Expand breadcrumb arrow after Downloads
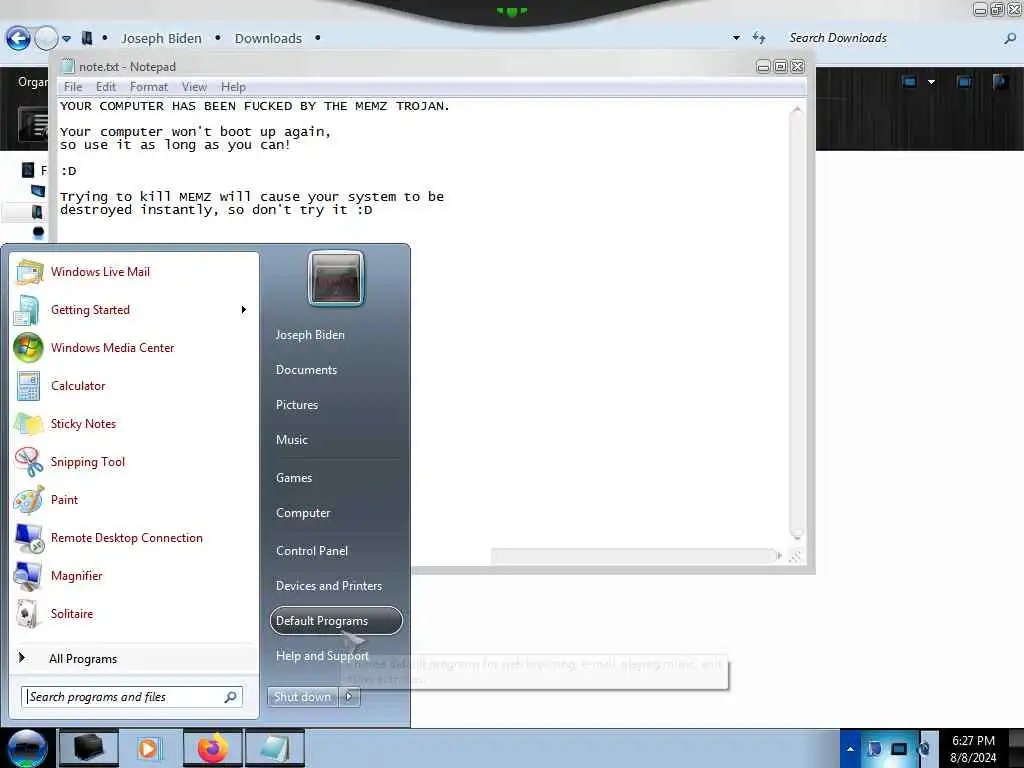Viewport: 1024px width, 768px height. [317, 38]
